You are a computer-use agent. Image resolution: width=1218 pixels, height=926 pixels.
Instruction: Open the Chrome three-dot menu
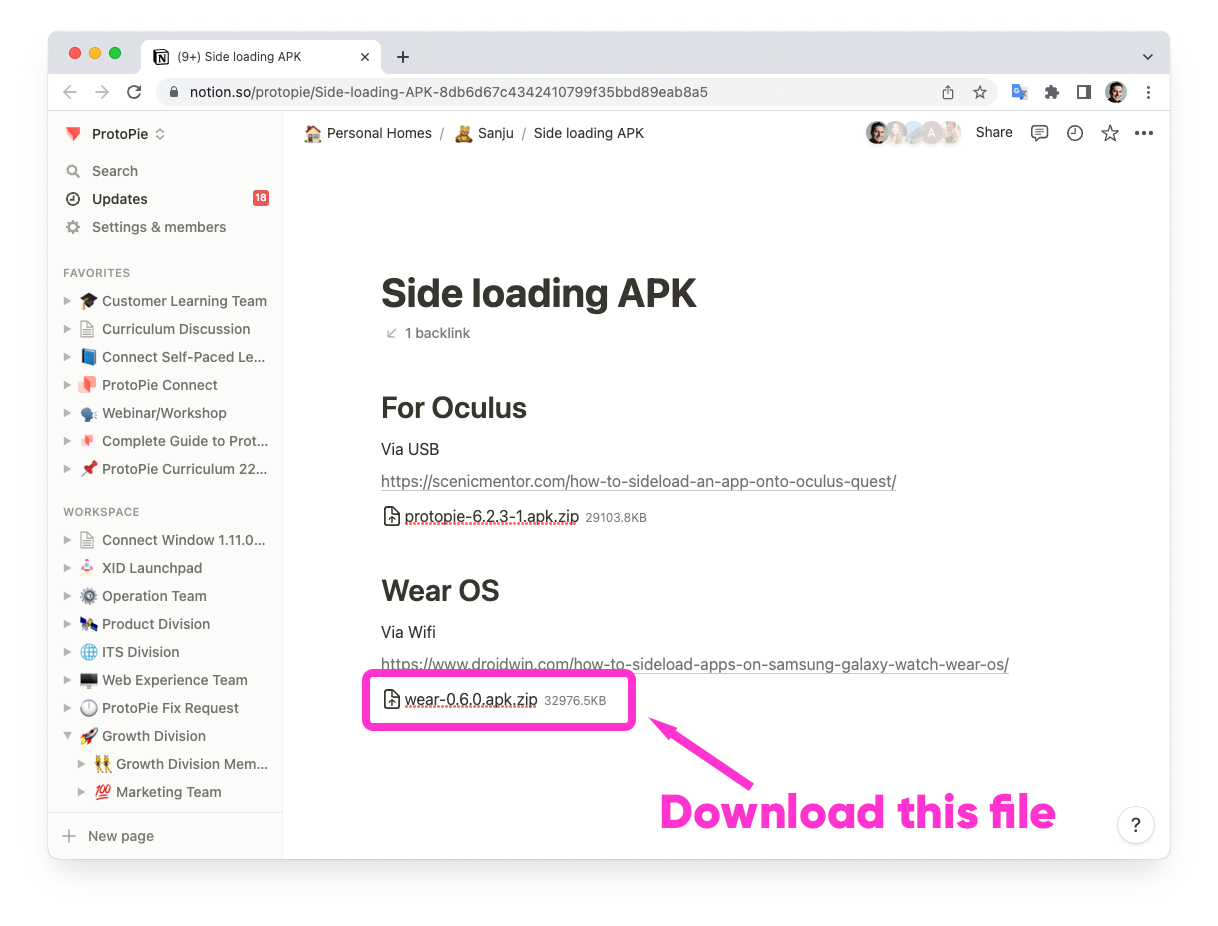click(1149, 92)
